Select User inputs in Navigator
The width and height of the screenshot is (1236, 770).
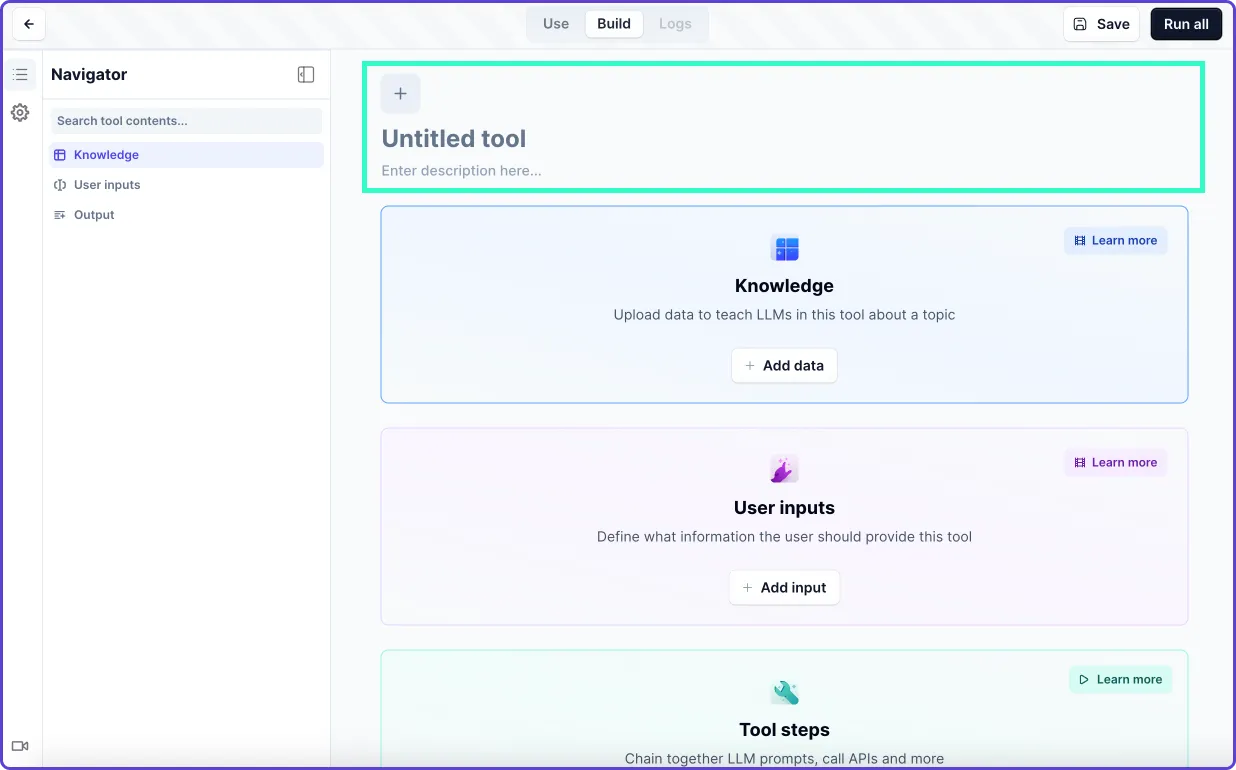(x=107, y=185)
